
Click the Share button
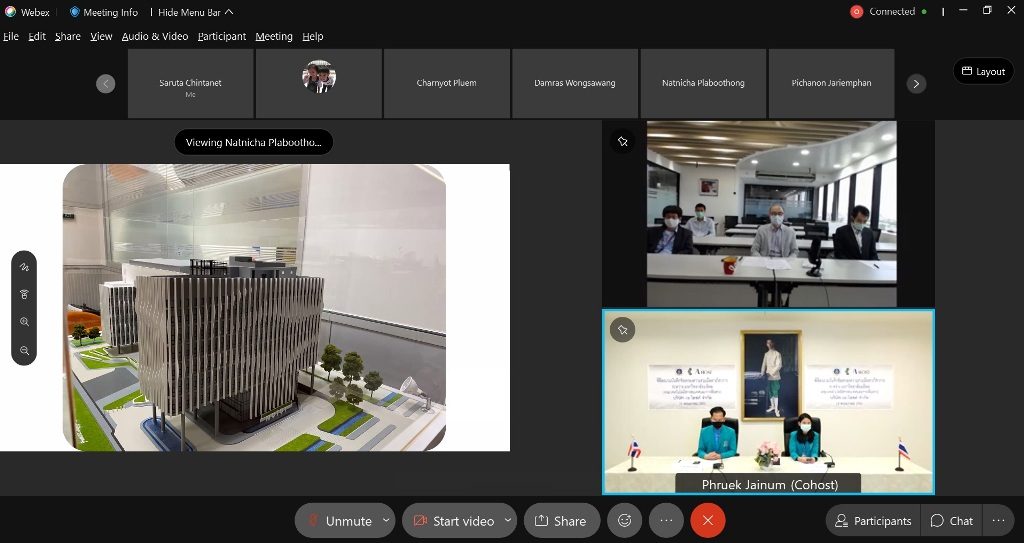(x=561, y=521)
